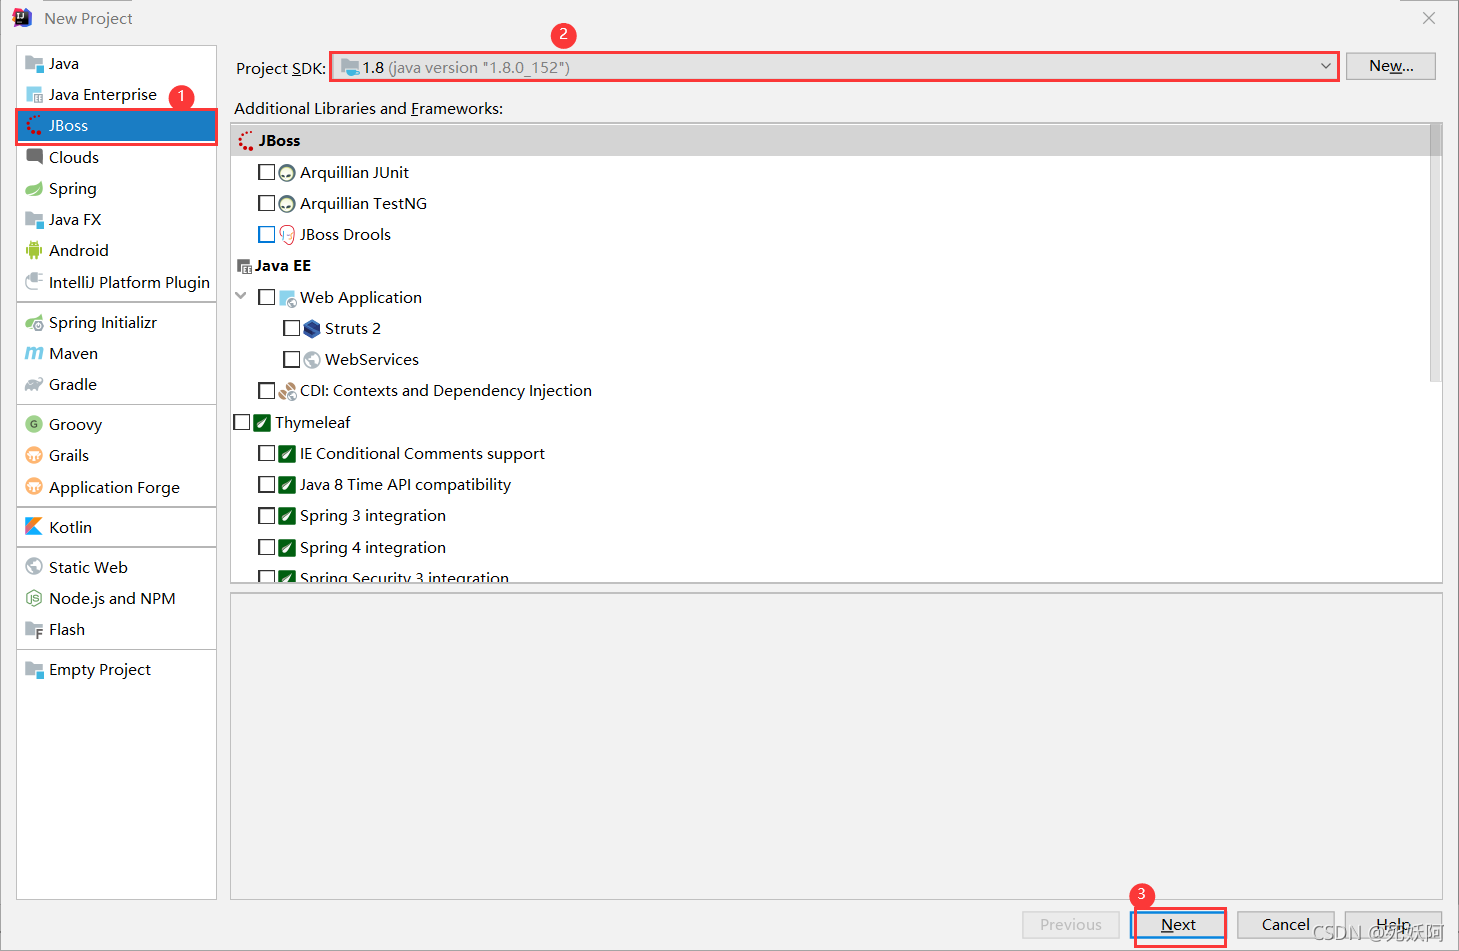
Task: Check the Thymeleaf checkbox
Action: tap(241, 422)
